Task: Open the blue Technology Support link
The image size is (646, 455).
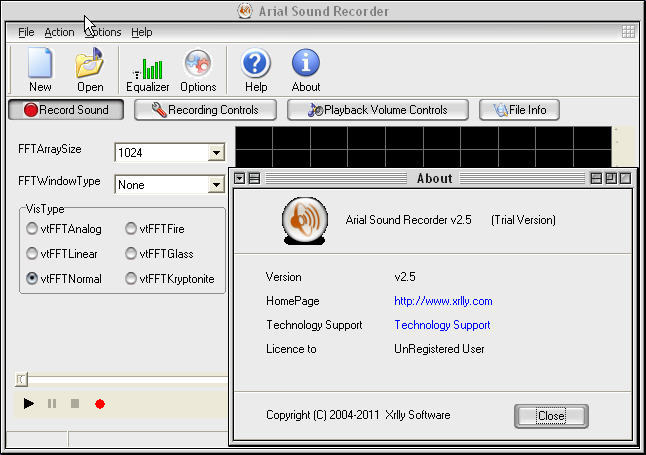Action: pyautogui.click(x=442, y=325)
